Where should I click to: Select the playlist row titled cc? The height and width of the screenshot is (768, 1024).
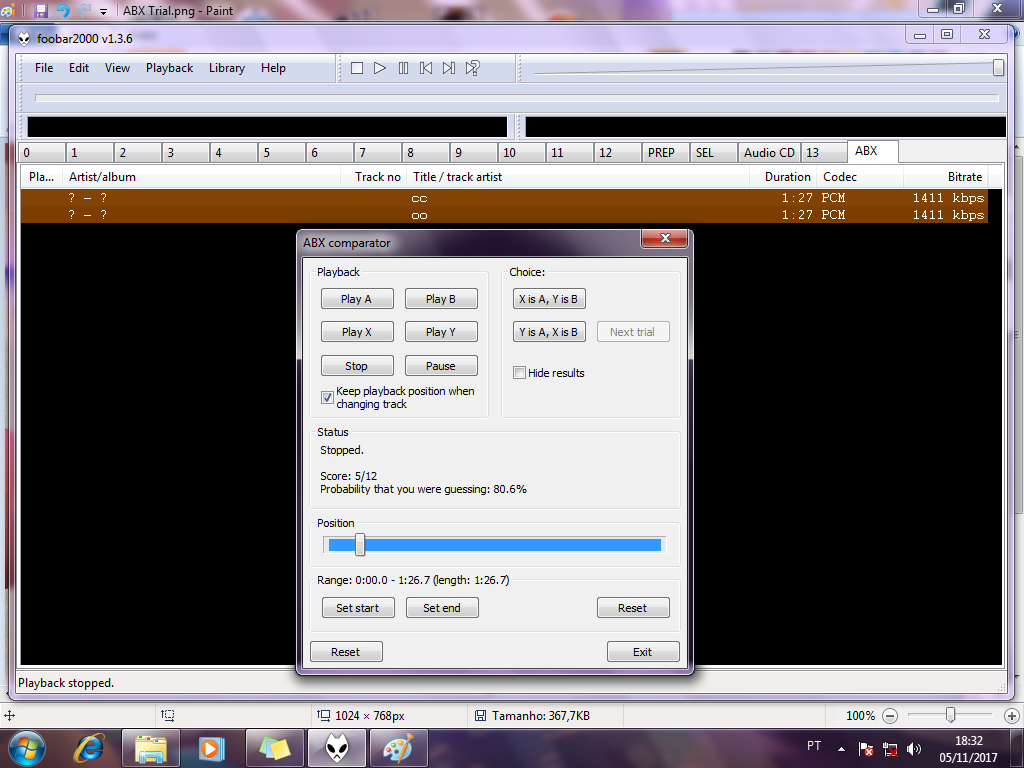click(504, 198)
